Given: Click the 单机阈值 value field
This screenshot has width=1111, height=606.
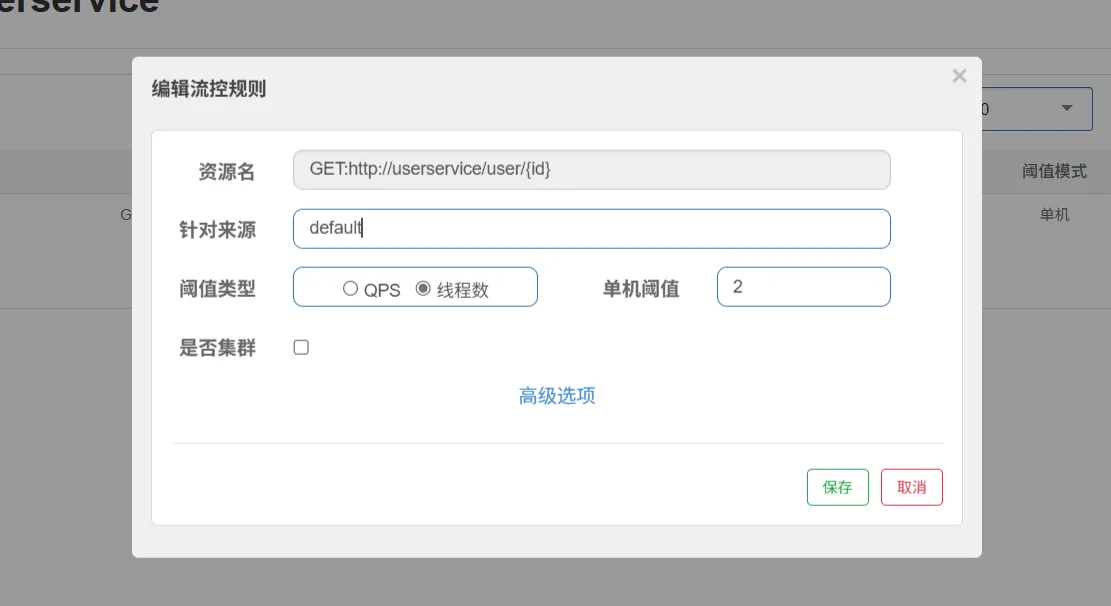Looking at the screenshot, I should coord(803,287).
